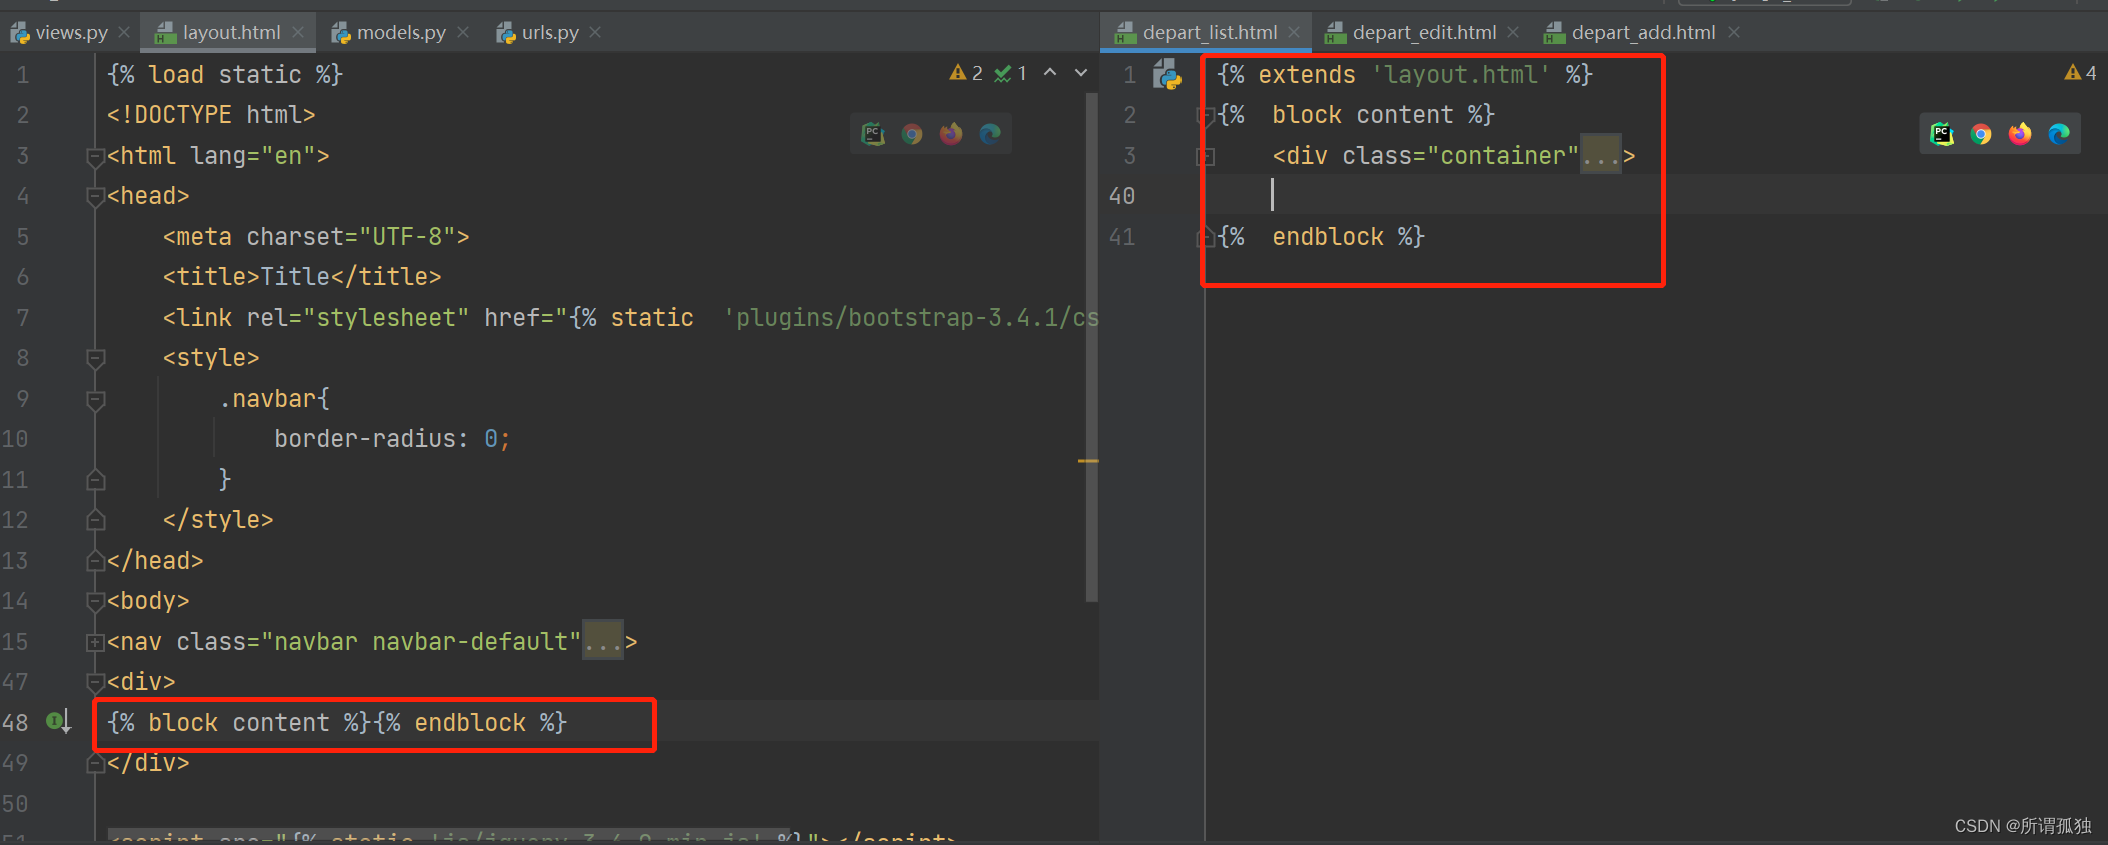2108x845 pixels.
Task: Click the Python gutter icon on line 1, right editor
Action: point(1167,75)
